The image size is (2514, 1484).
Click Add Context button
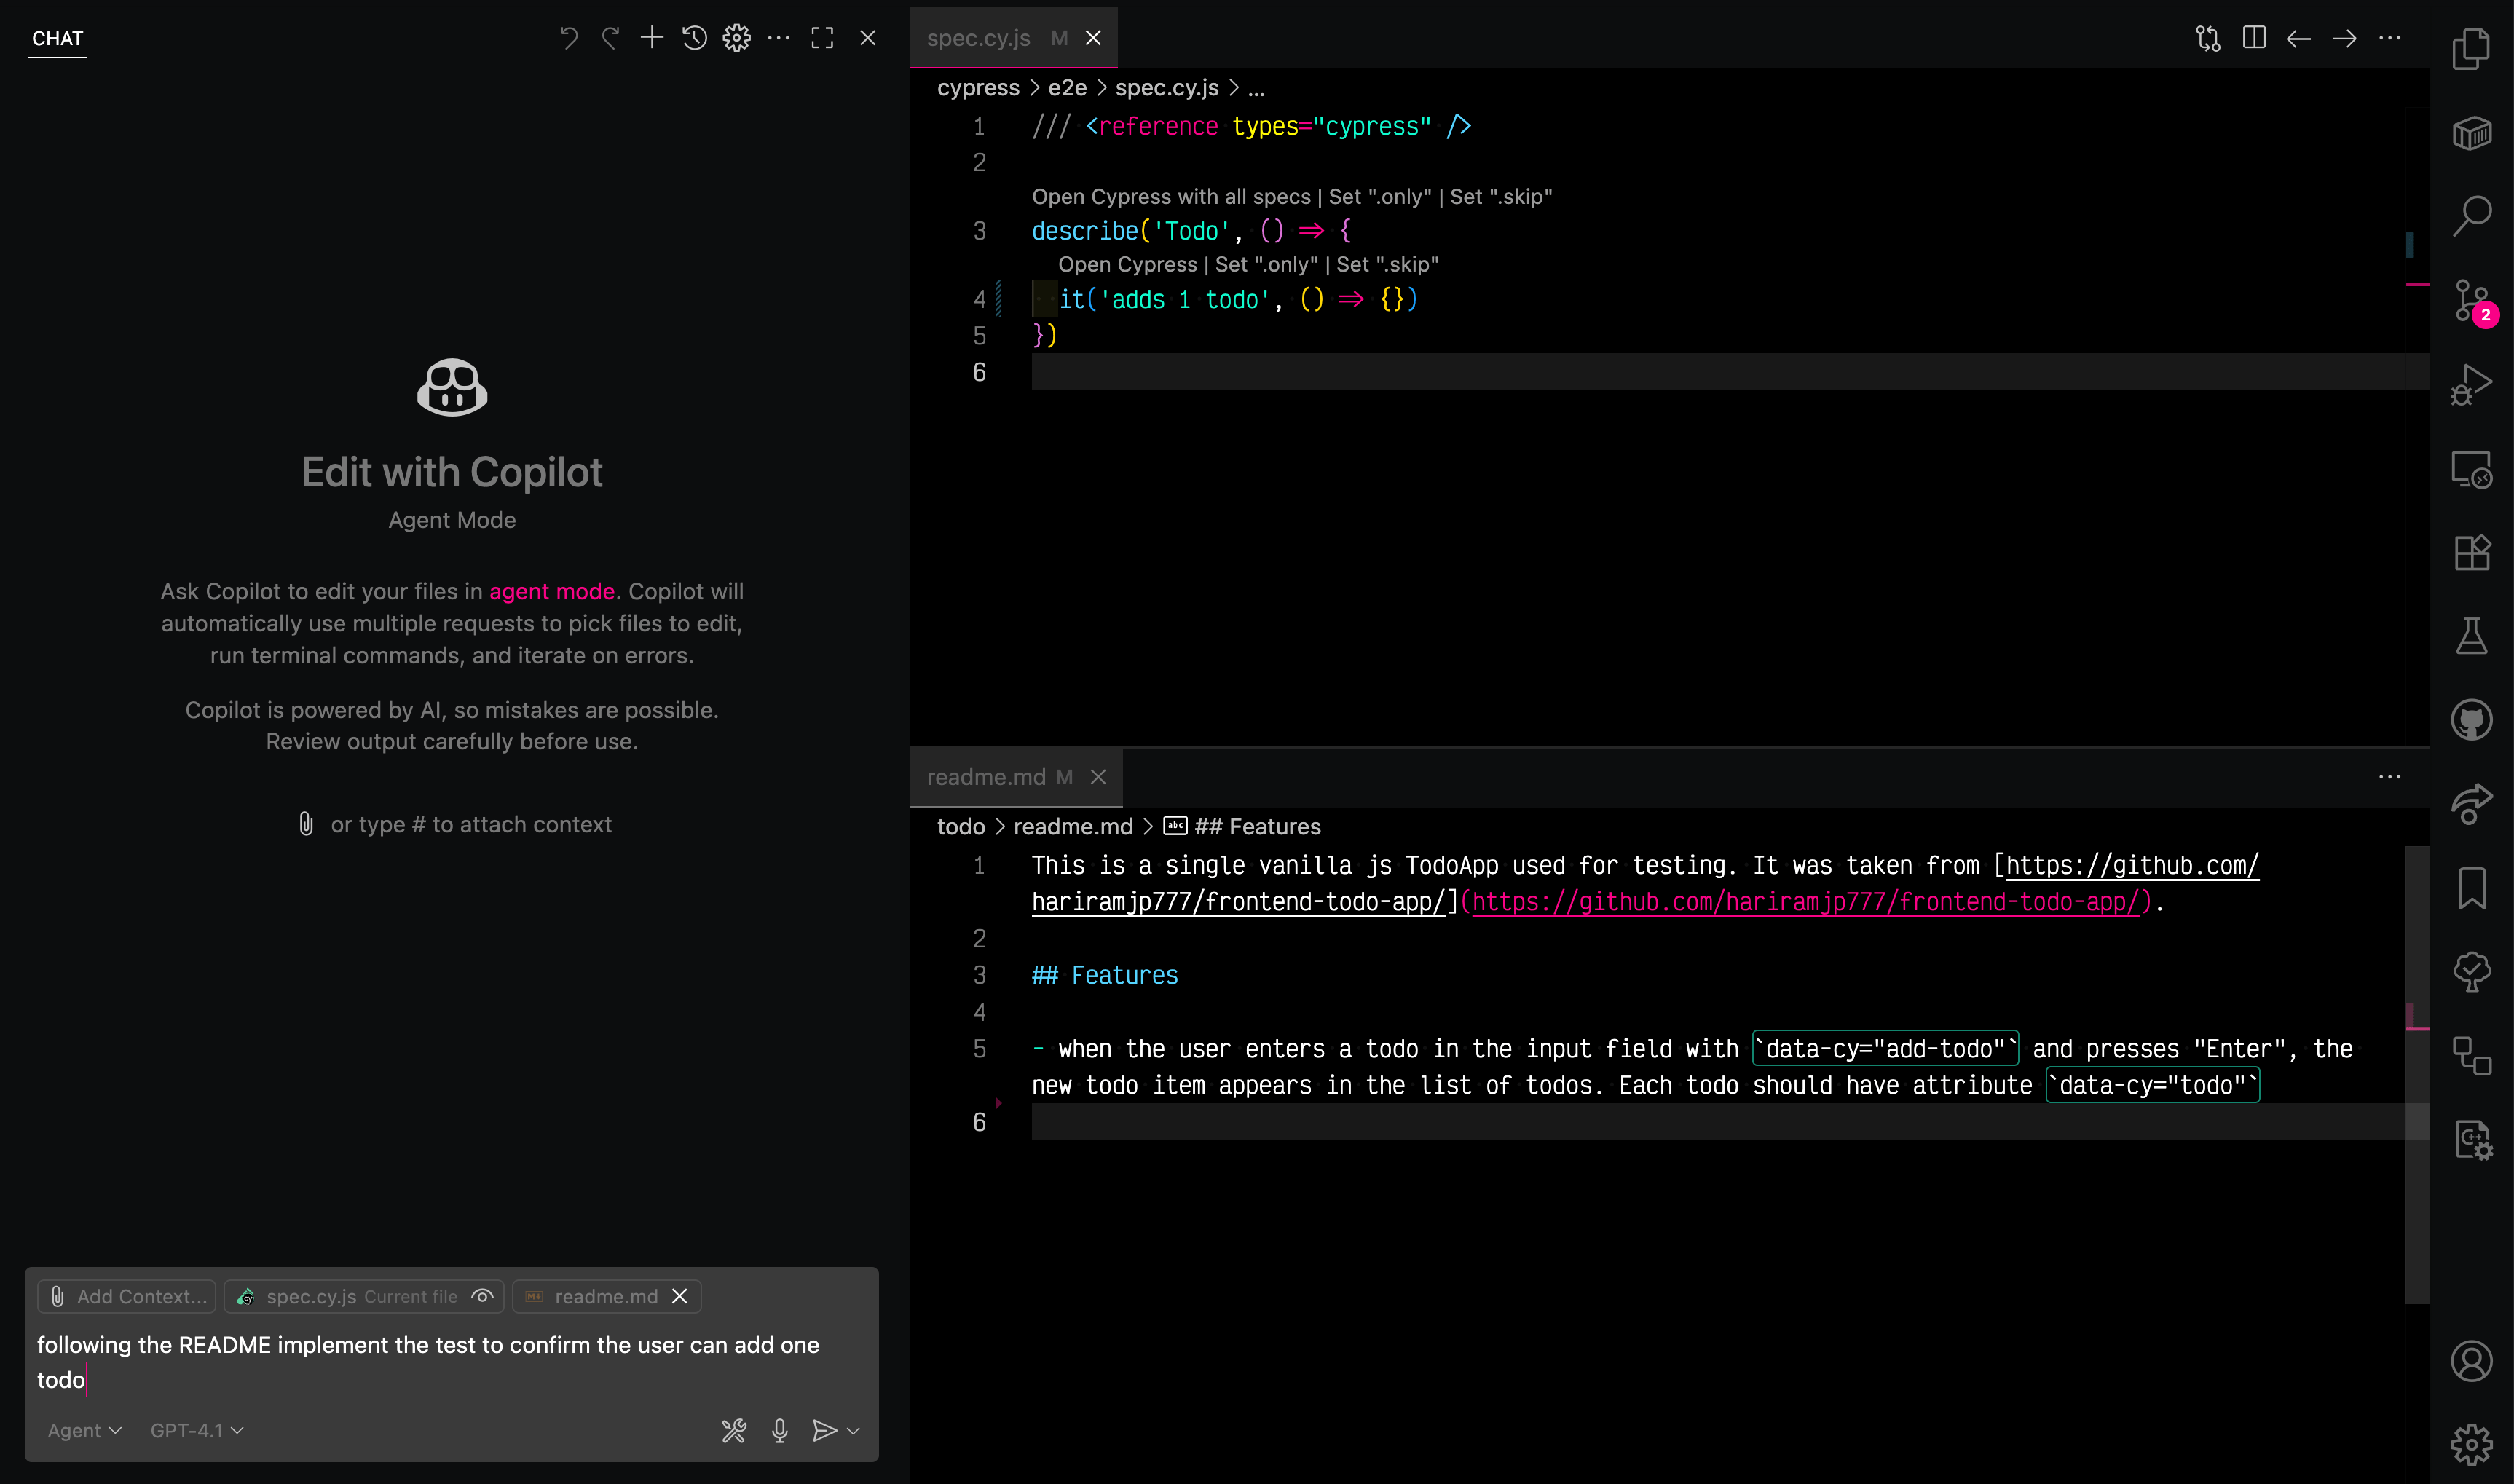[127, 1296]
